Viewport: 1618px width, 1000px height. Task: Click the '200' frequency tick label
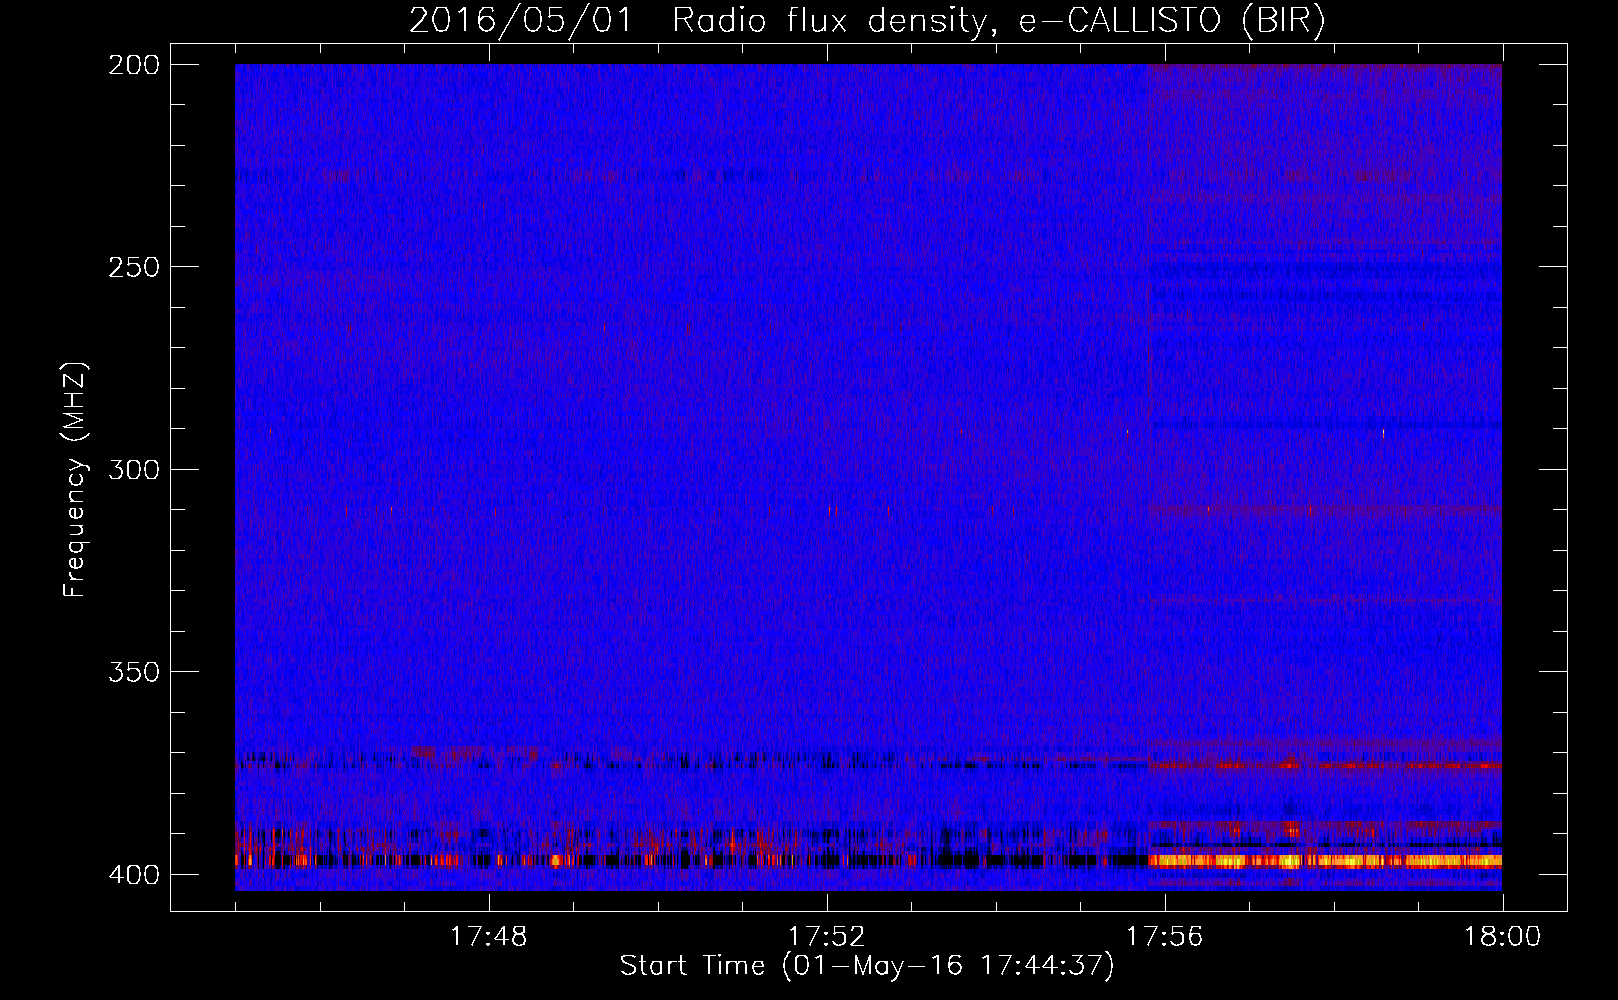coord(133,65)
